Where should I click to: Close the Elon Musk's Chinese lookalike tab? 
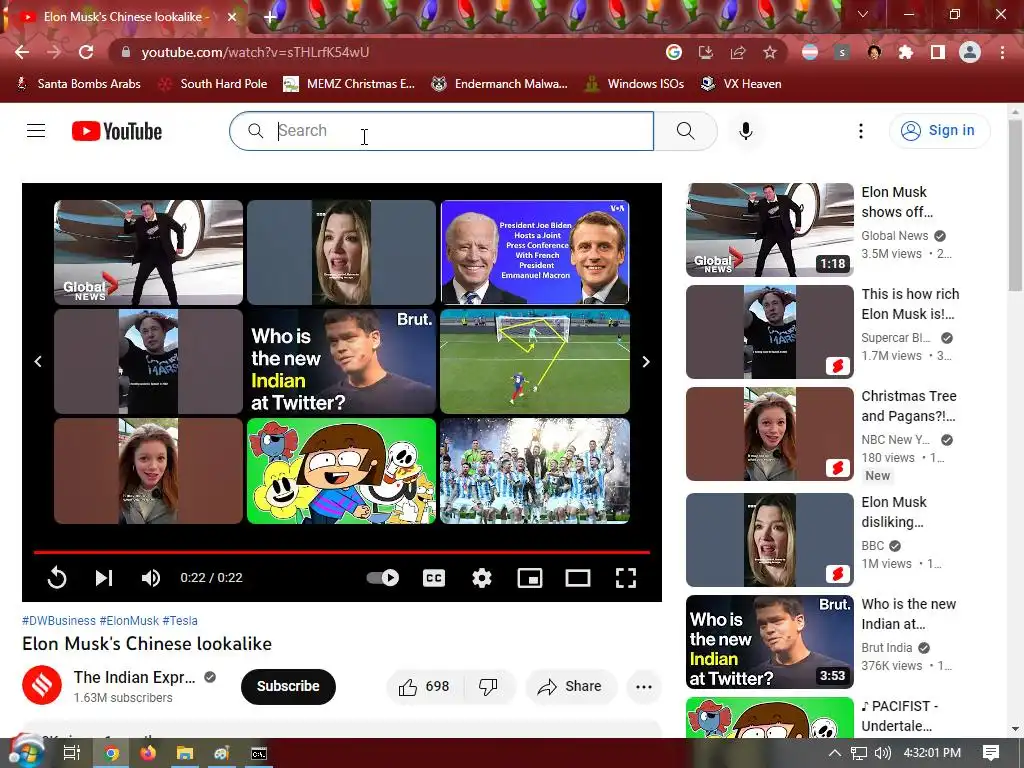pyautogui.click(x=232, y=17)
